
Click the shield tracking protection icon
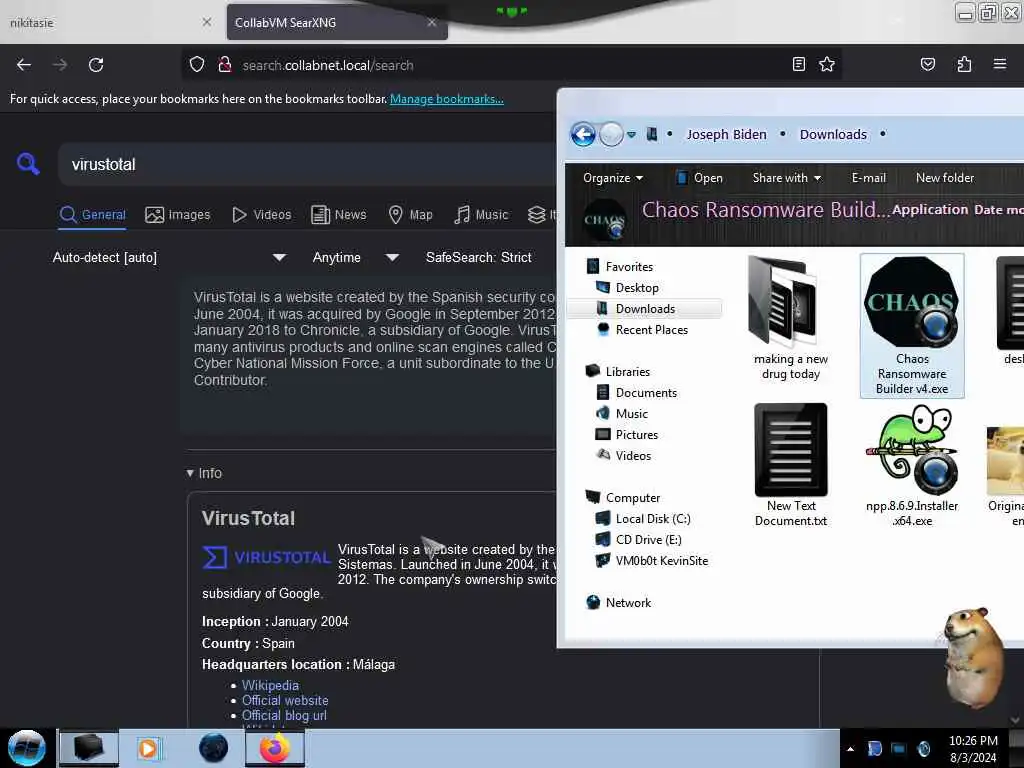(x=197, y=65)
